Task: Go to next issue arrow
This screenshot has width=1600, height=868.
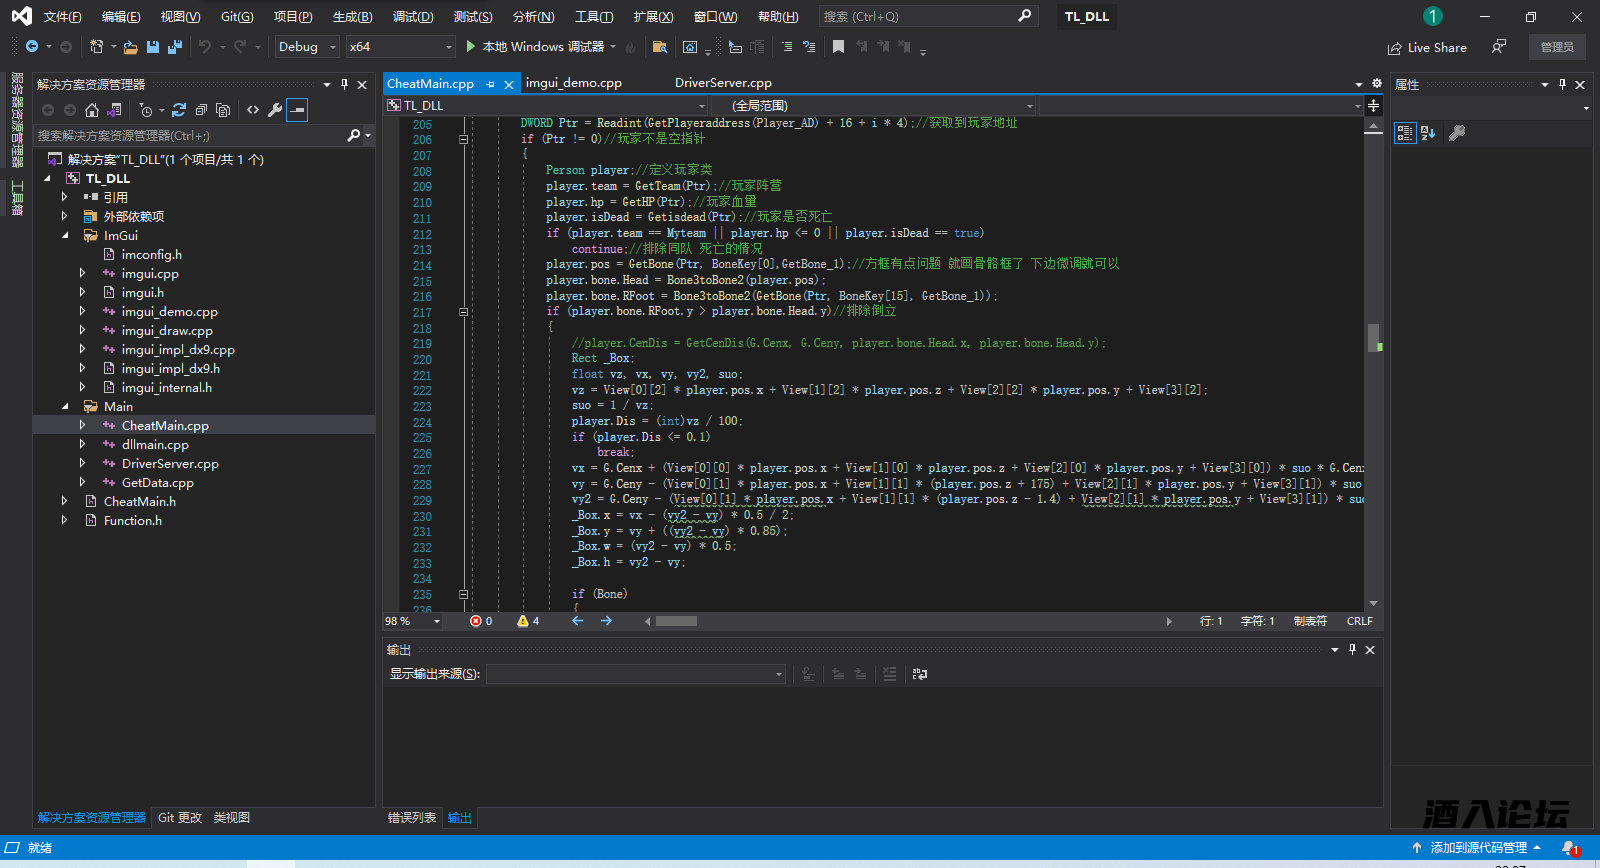Action: point(606,621)
